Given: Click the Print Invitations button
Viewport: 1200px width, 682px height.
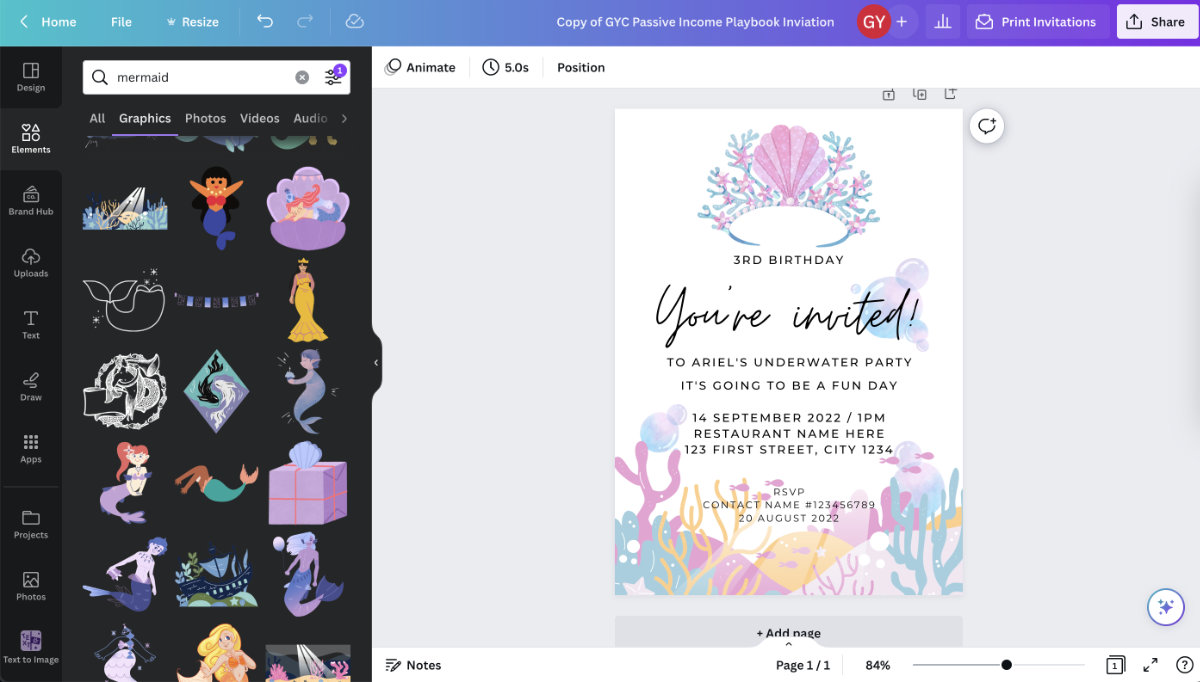Looking at the screenshot, I should point(1037,21).
